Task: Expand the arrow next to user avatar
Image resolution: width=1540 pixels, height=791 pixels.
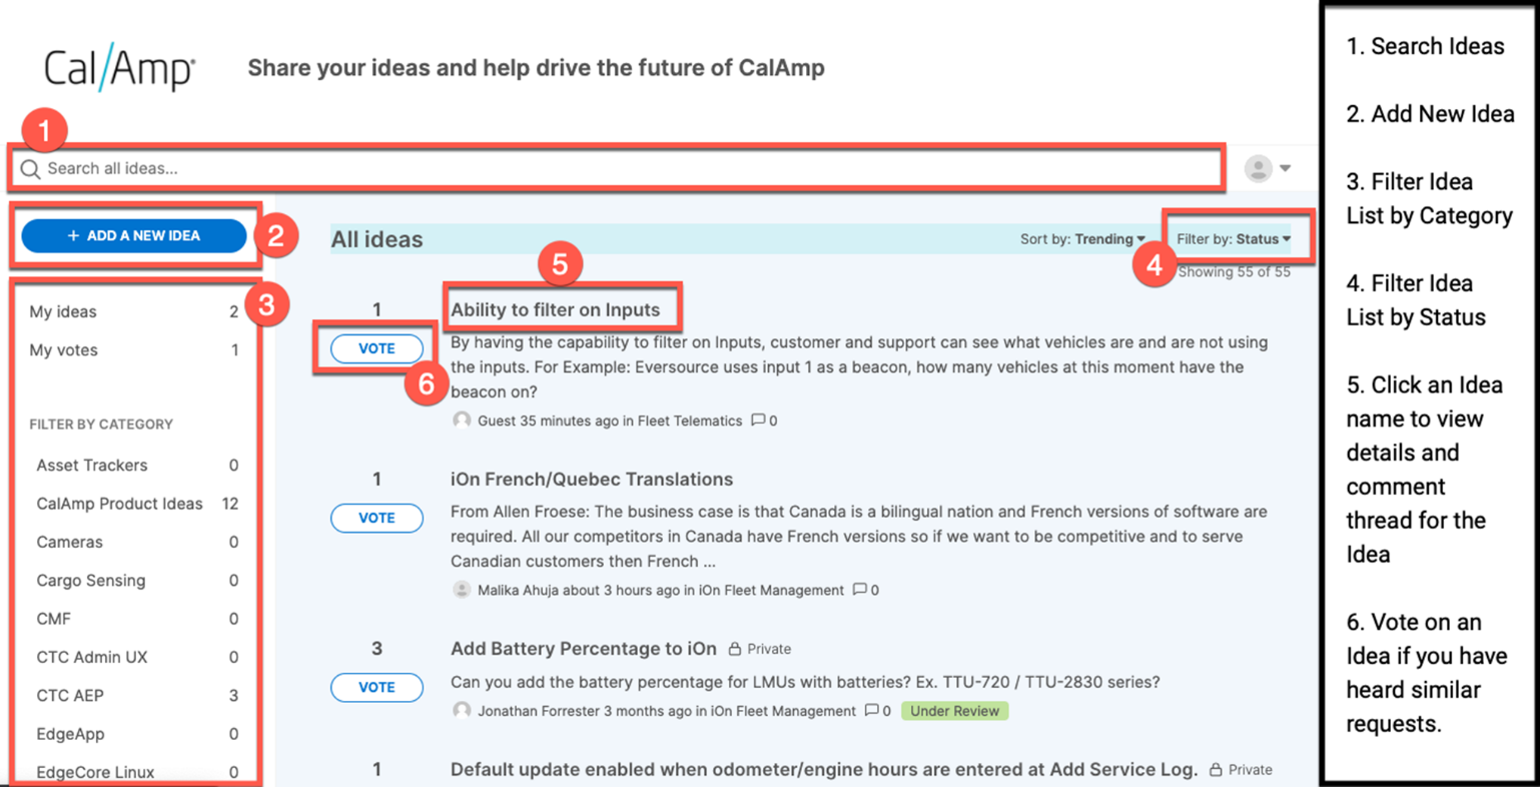Action: [x=1285, y=168]
